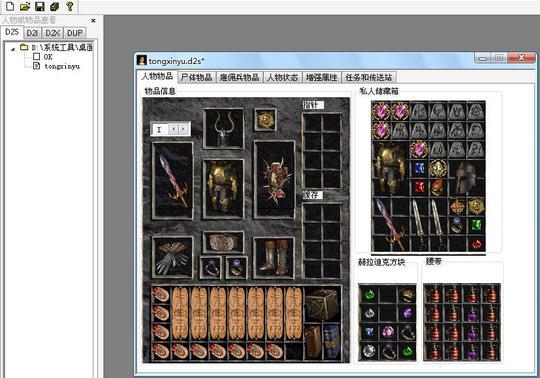Select the dark helmet in the stash

pyautogui.click(x=466, y=178)
